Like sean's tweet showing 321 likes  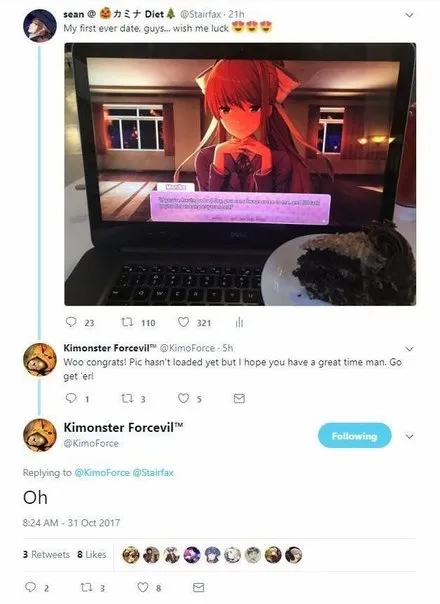(x=183, y=322)
